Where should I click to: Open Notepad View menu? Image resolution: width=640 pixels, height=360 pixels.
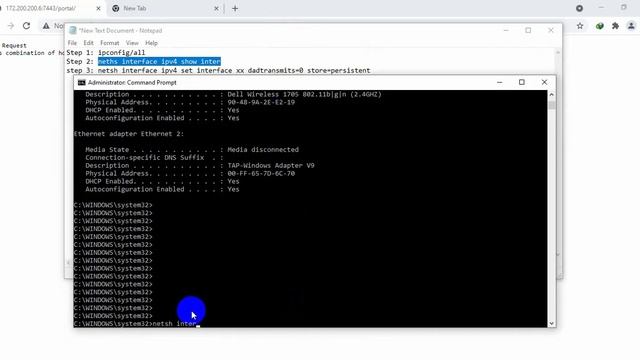coord(132,43)
